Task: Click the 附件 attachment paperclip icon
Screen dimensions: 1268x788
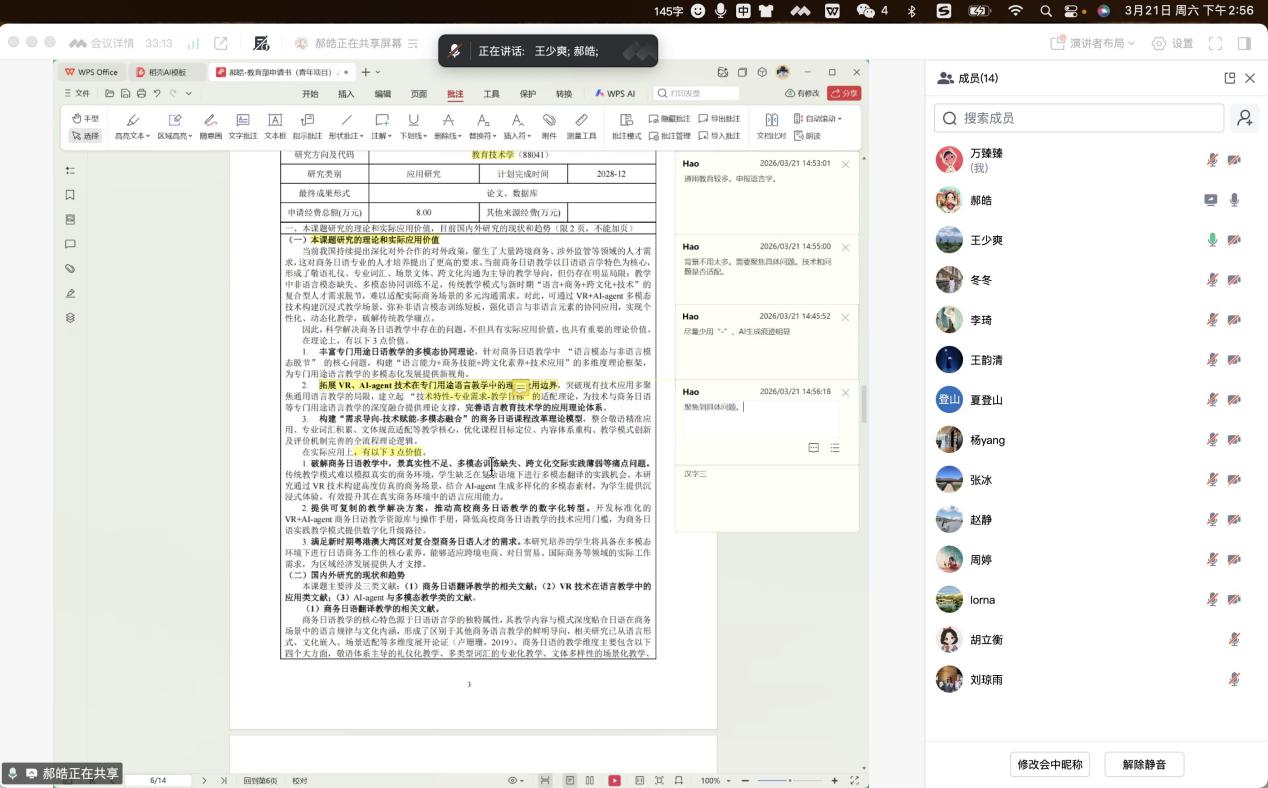Action: 549,125
